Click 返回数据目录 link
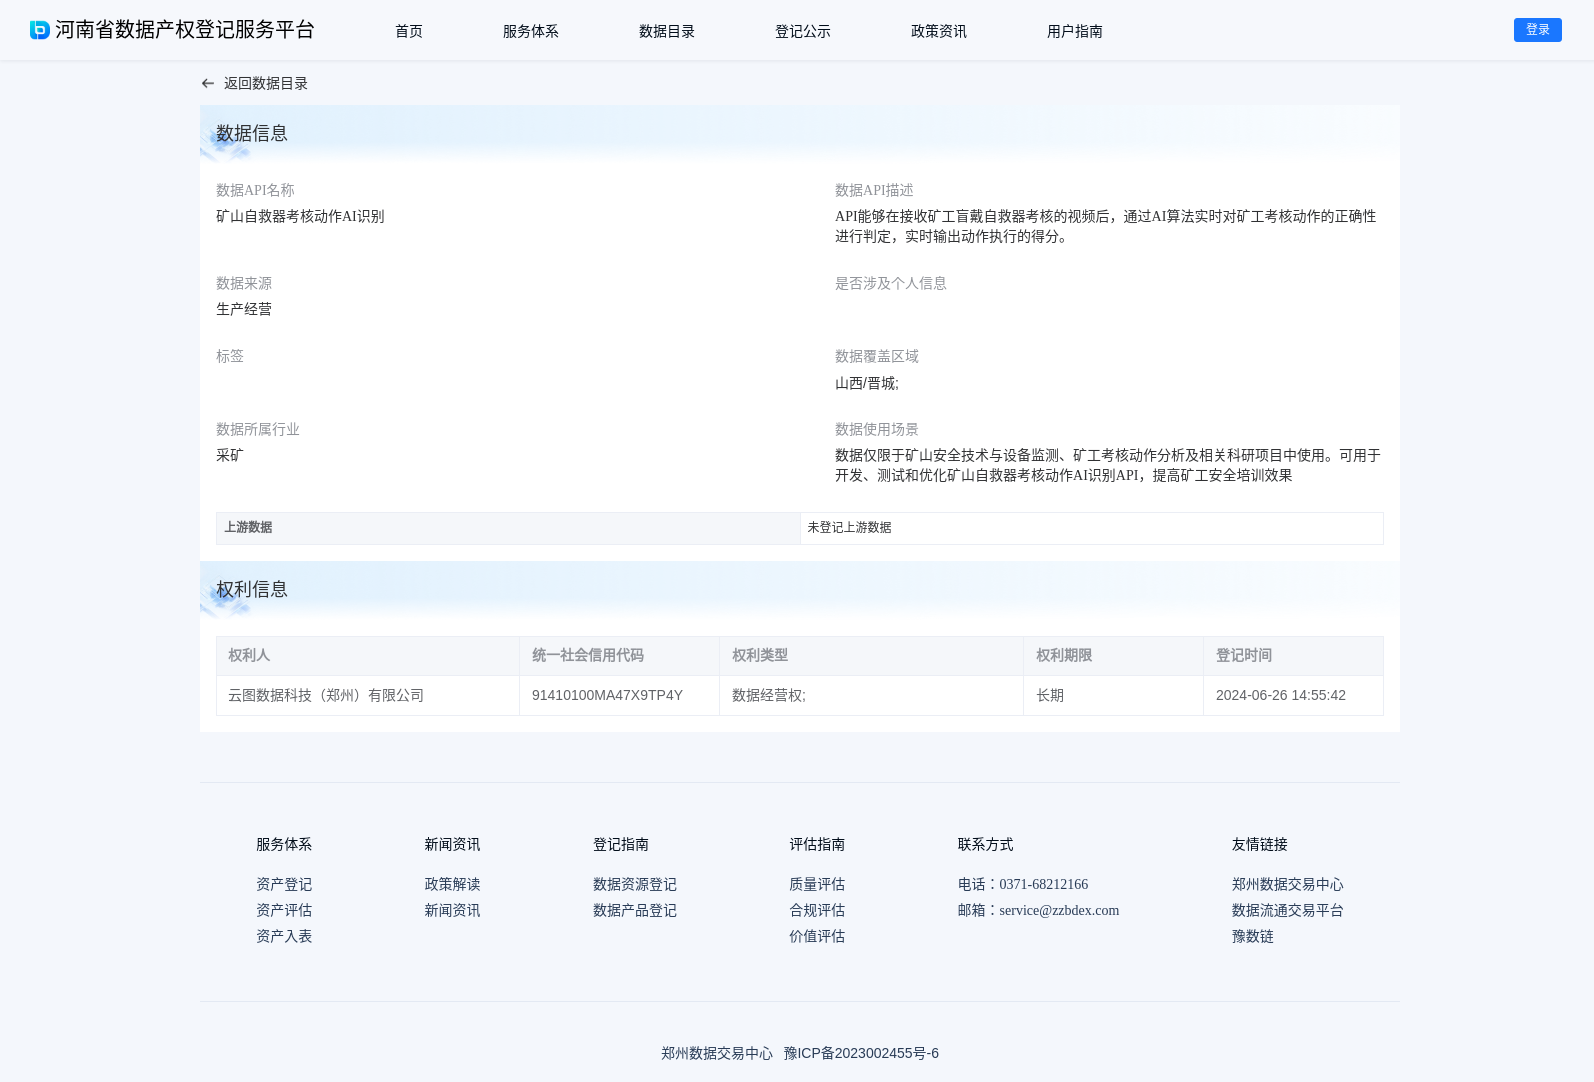The width and height of the screenshot is (1594, 1082). [266, 84]
